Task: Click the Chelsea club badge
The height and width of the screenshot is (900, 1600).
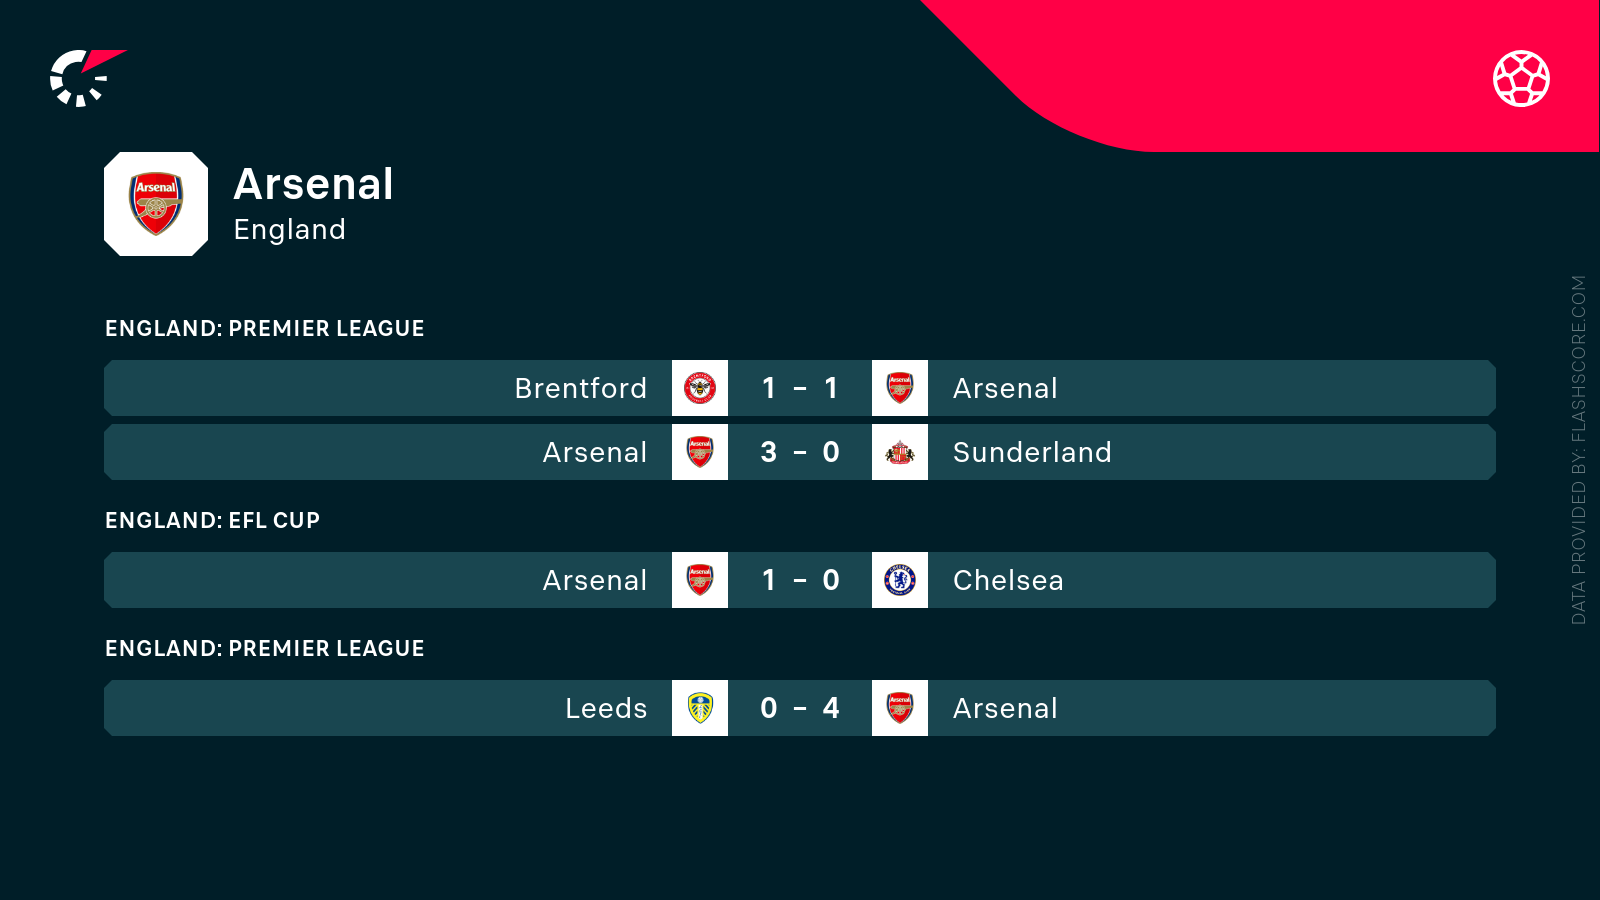Action: (900, 580)
